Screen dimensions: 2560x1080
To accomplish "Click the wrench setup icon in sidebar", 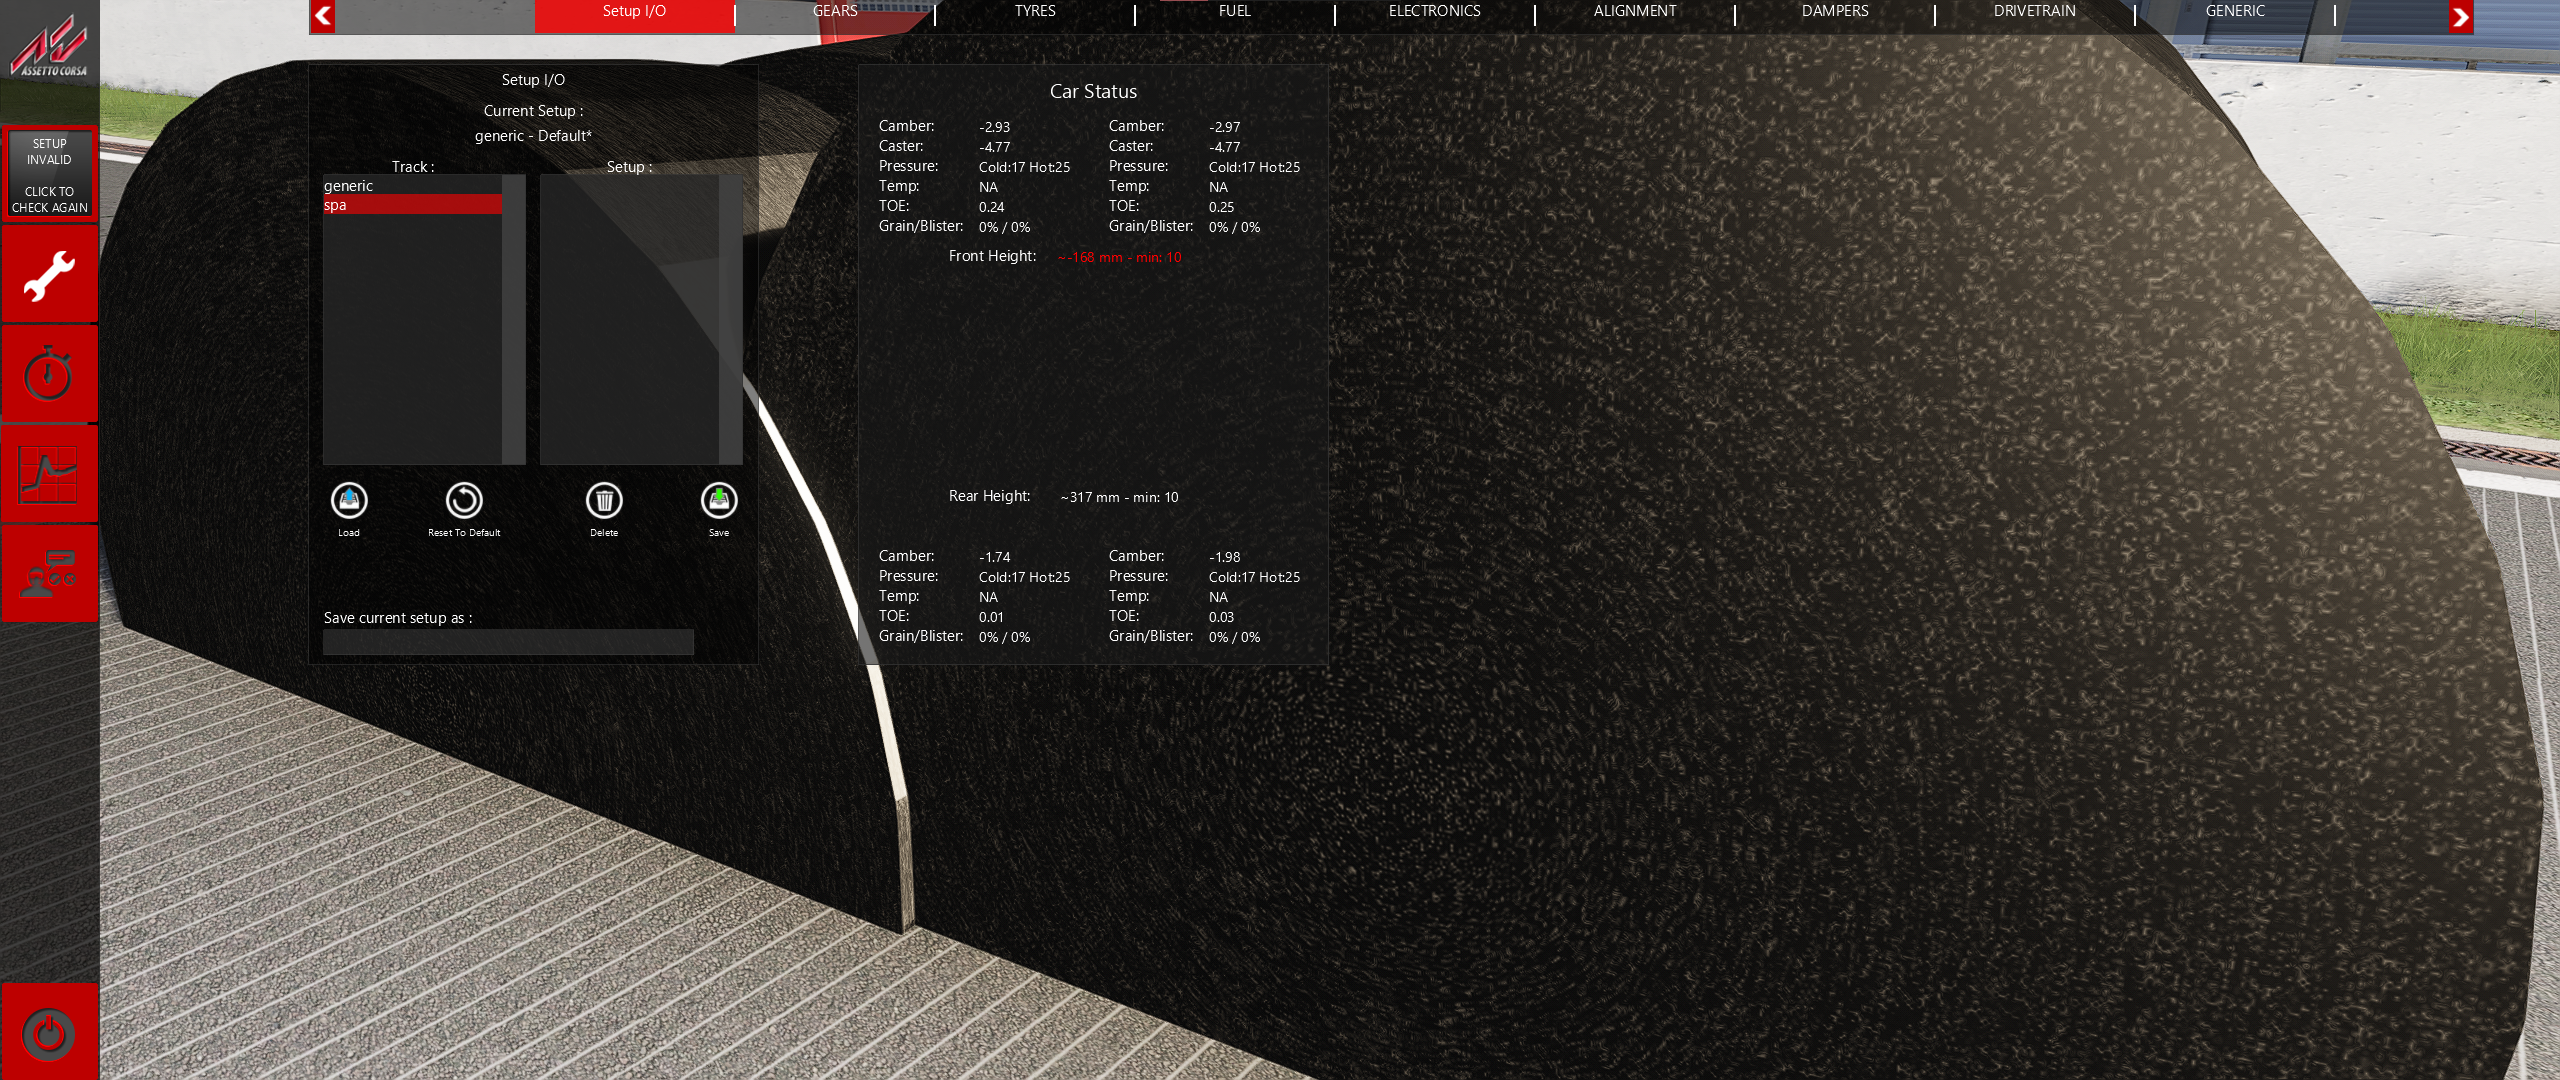I will point(49,274).
